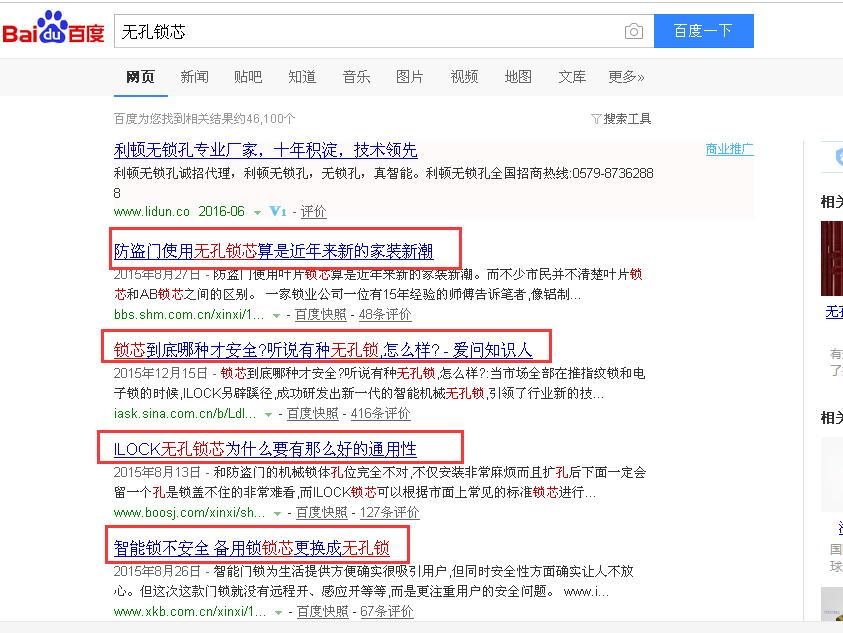This screenshot has height=633, width=843.
Task: Go to the 知道 tab
Action: [302, 77]
